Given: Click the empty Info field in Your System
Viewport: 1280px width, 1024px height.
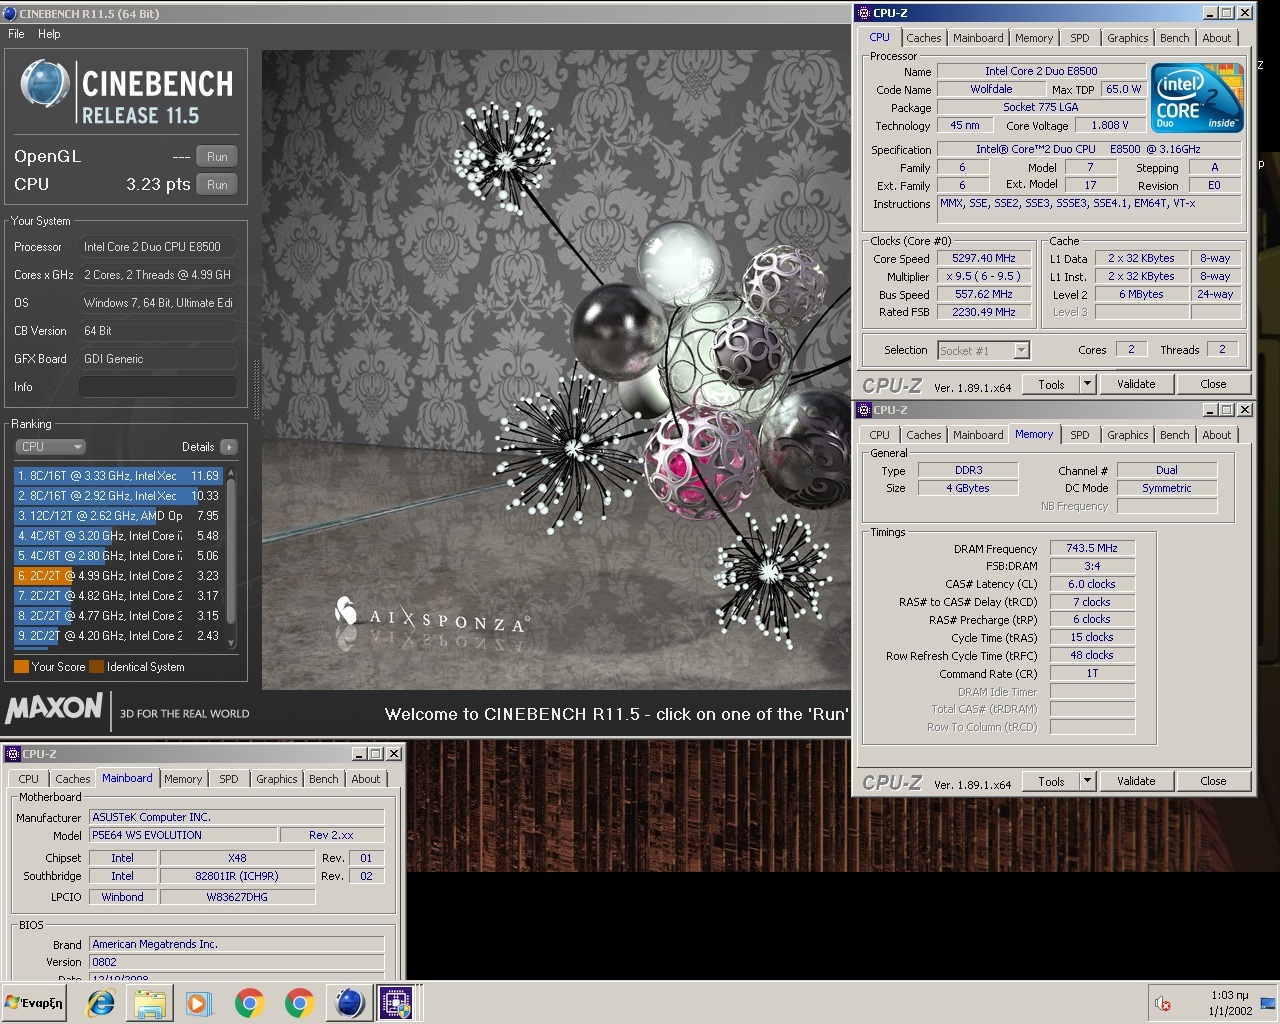Looking at the screenshot, I should 158,387.
